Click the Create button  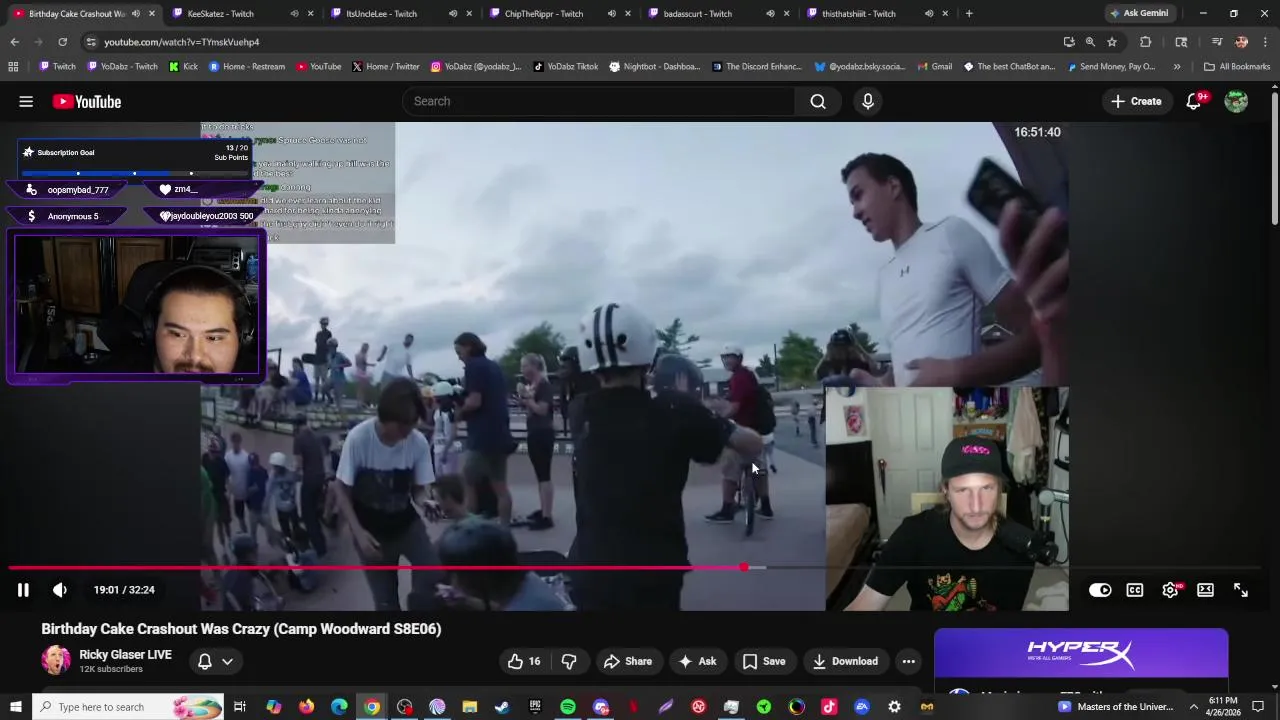point(1136,101)
